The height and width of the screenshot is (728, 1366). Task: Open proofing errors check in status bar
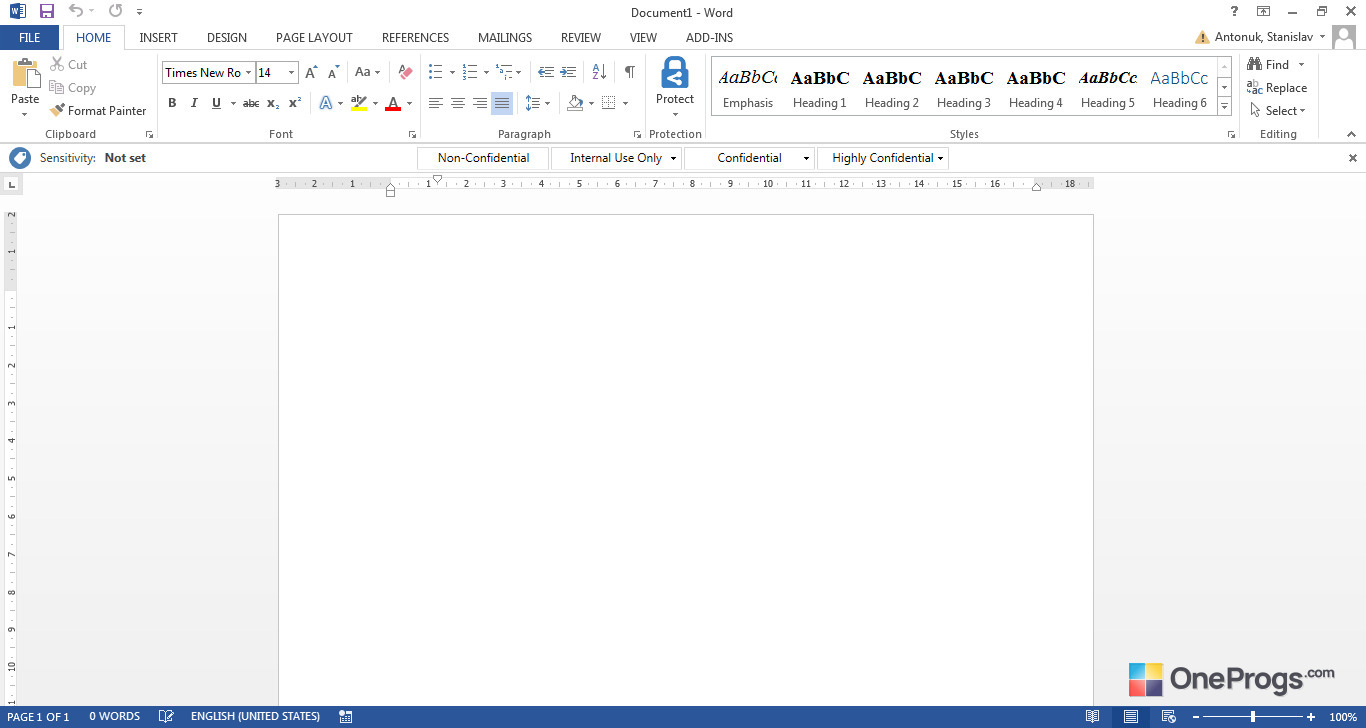tap(166, 717)
